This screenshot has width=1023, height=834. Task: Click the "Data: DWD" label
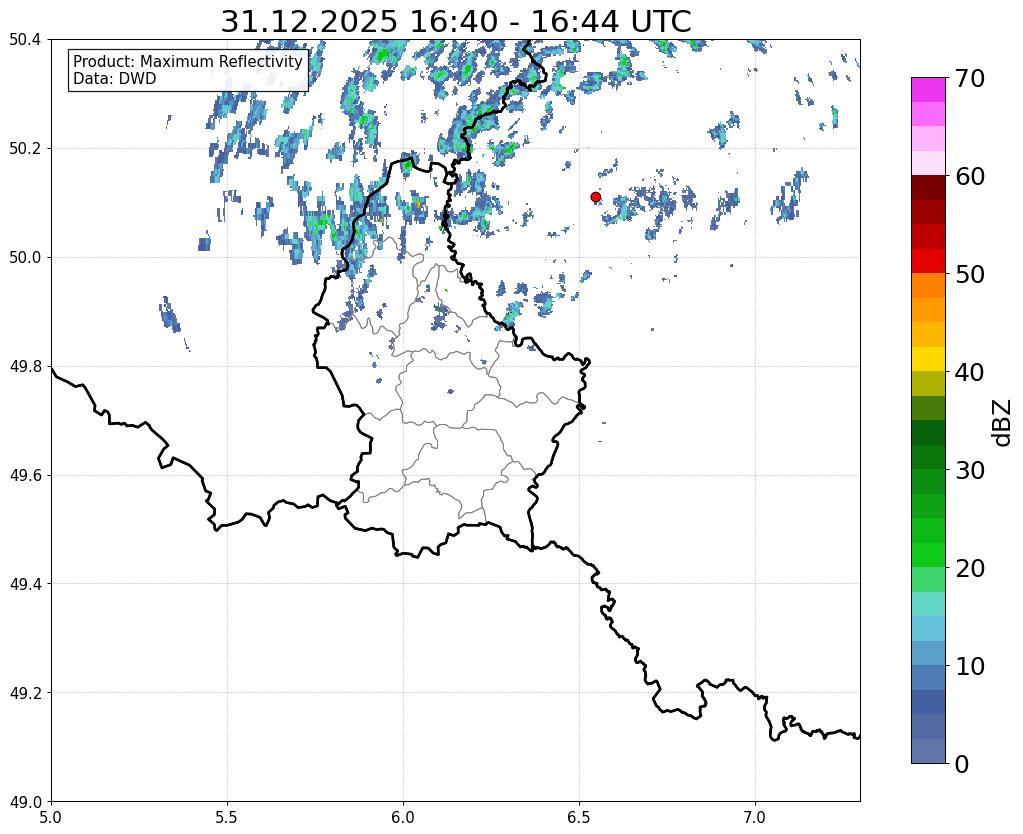115,79
